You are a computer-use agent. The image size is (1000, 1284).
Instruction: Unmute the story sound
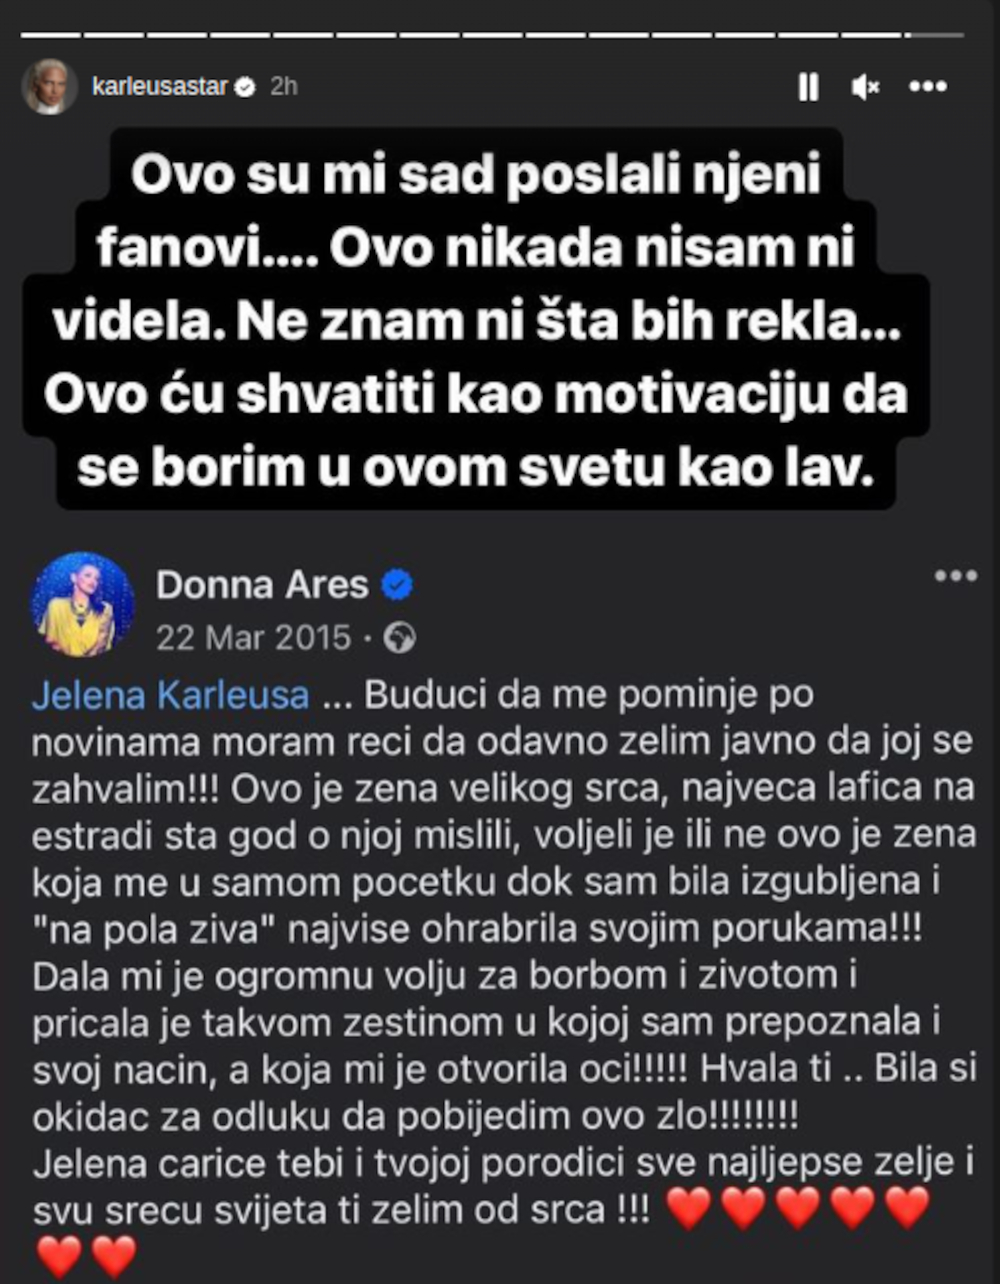coord(865,88)
